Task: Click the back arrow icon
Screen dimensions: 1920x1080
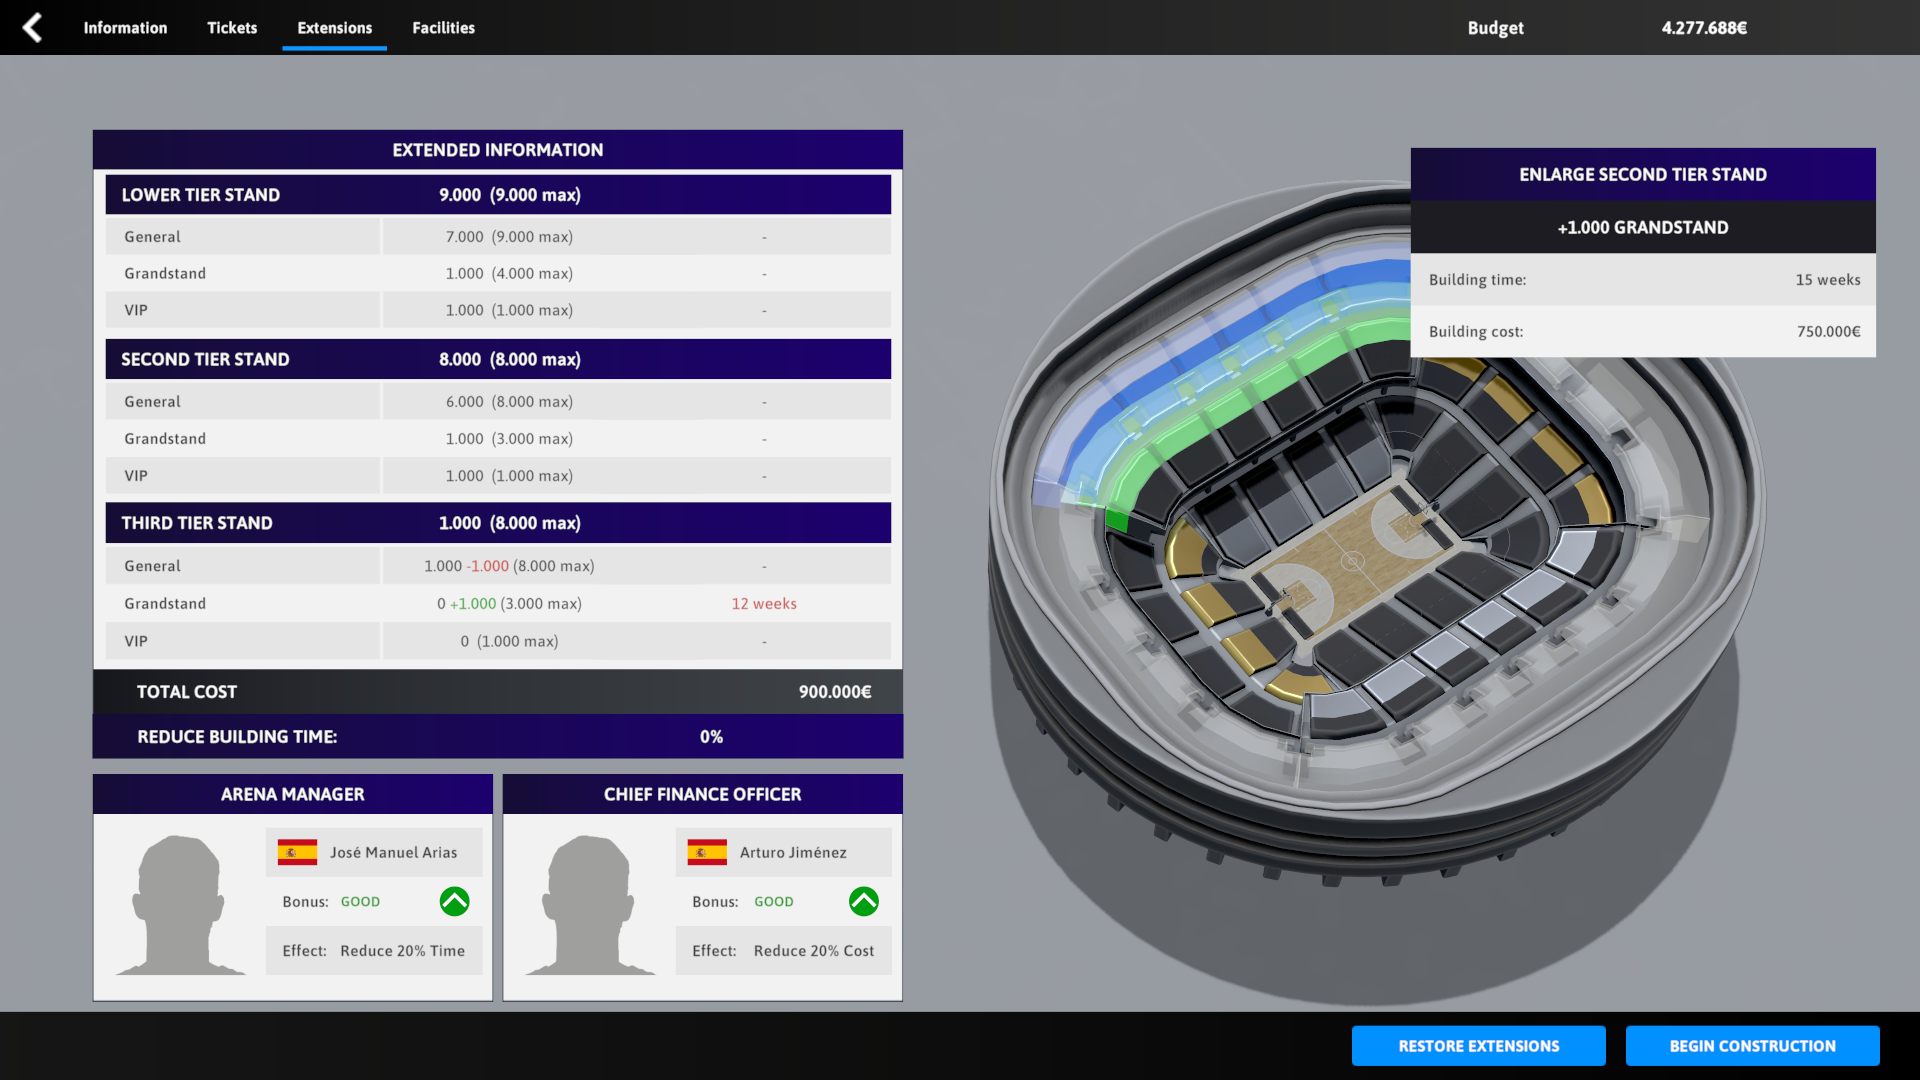Action: [x=32, y=27]
